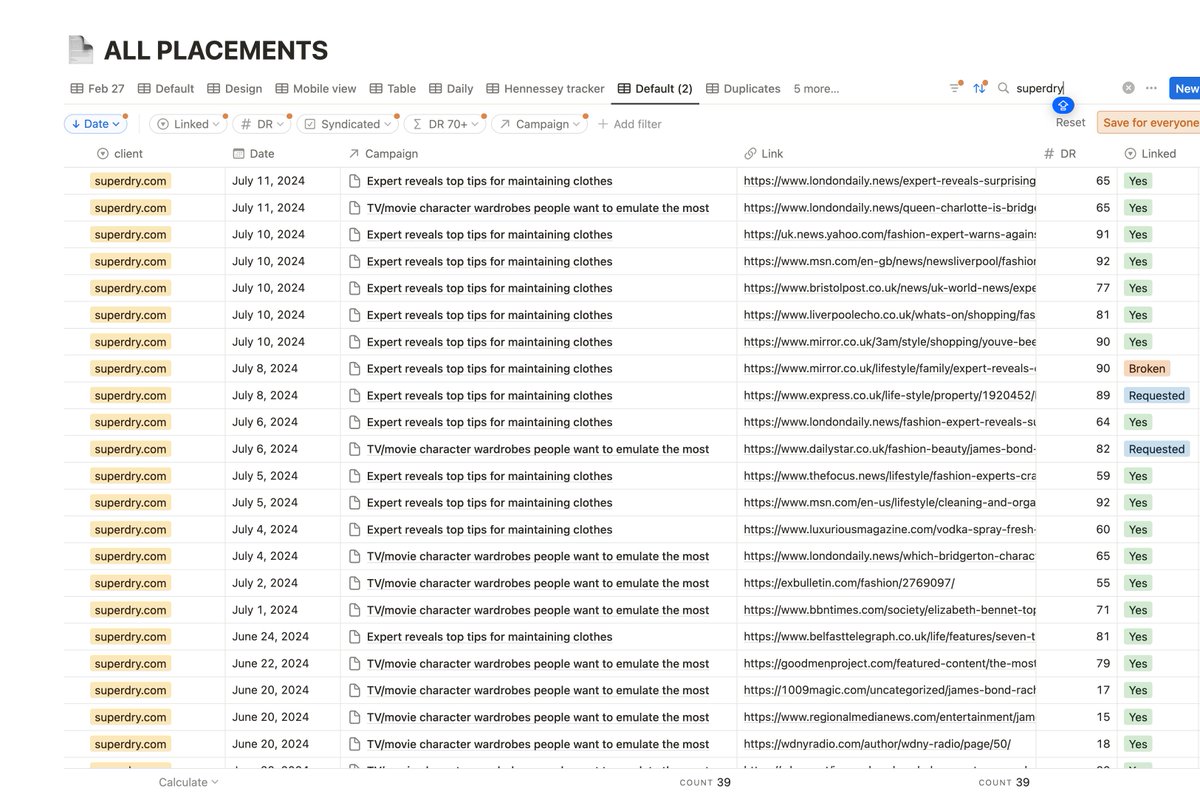This screenshot has width=1200, height=794.
Task: Click the campaign page icon in the exbulletin.com row
Action: (x=354, y=583)
